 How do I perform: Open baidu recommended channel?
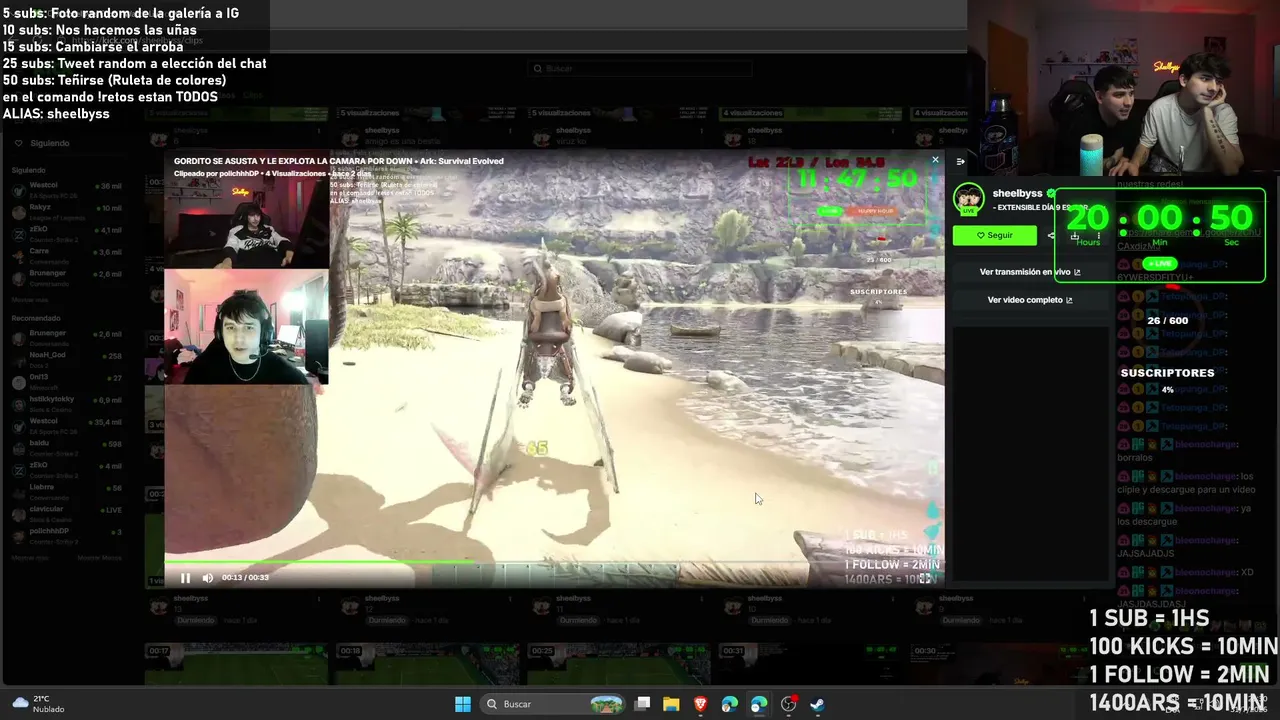point(67,447)
